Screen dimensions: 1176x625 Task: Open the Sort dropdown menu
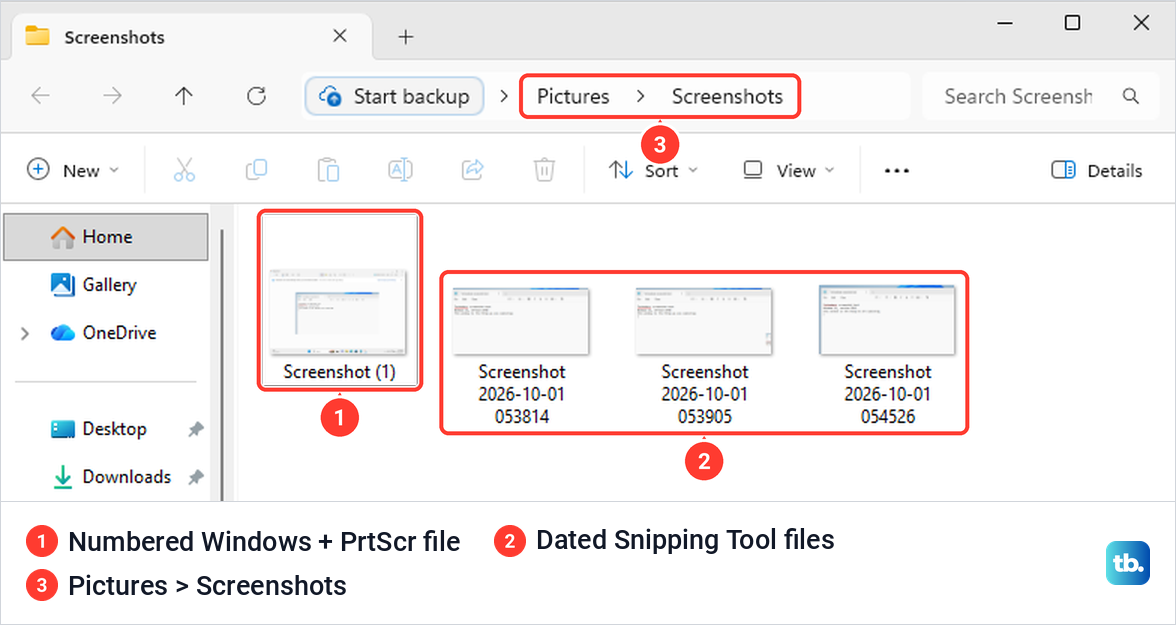coord(652,170)
